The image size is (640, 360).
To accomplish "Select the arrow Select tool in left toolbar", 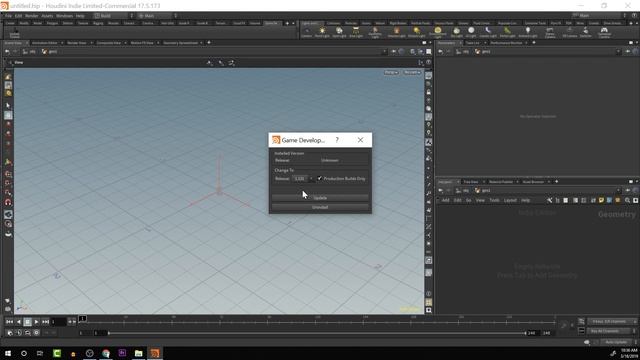I will tap(8, 106).
